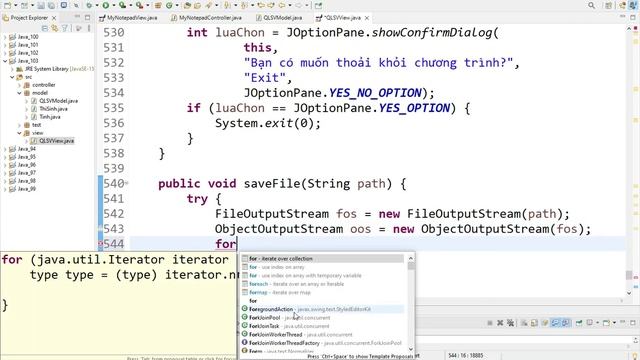This screenshot has height=360, width=640.
Task: Click the New file toolbar icon
Action: pos(7,5)
